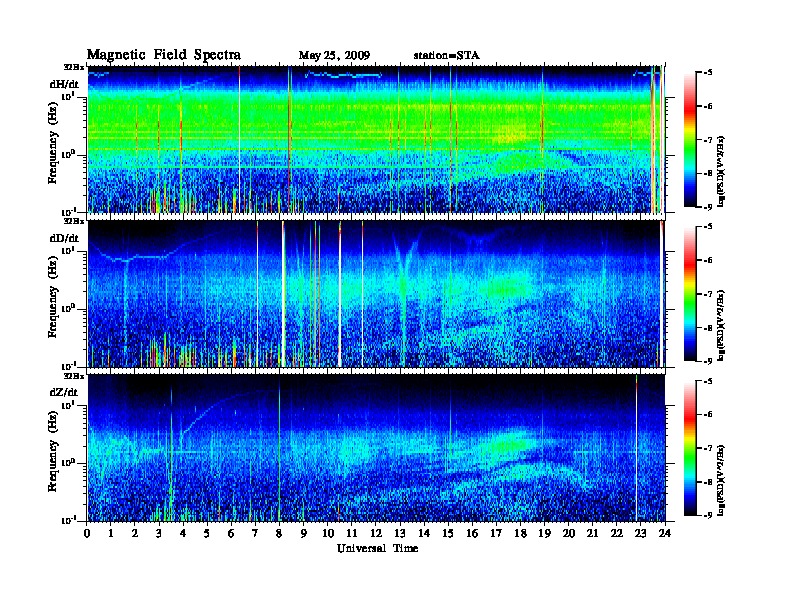Click inside the dH/dt spectrogram plot
Screen dimensions: 792x612
point(376,139)
